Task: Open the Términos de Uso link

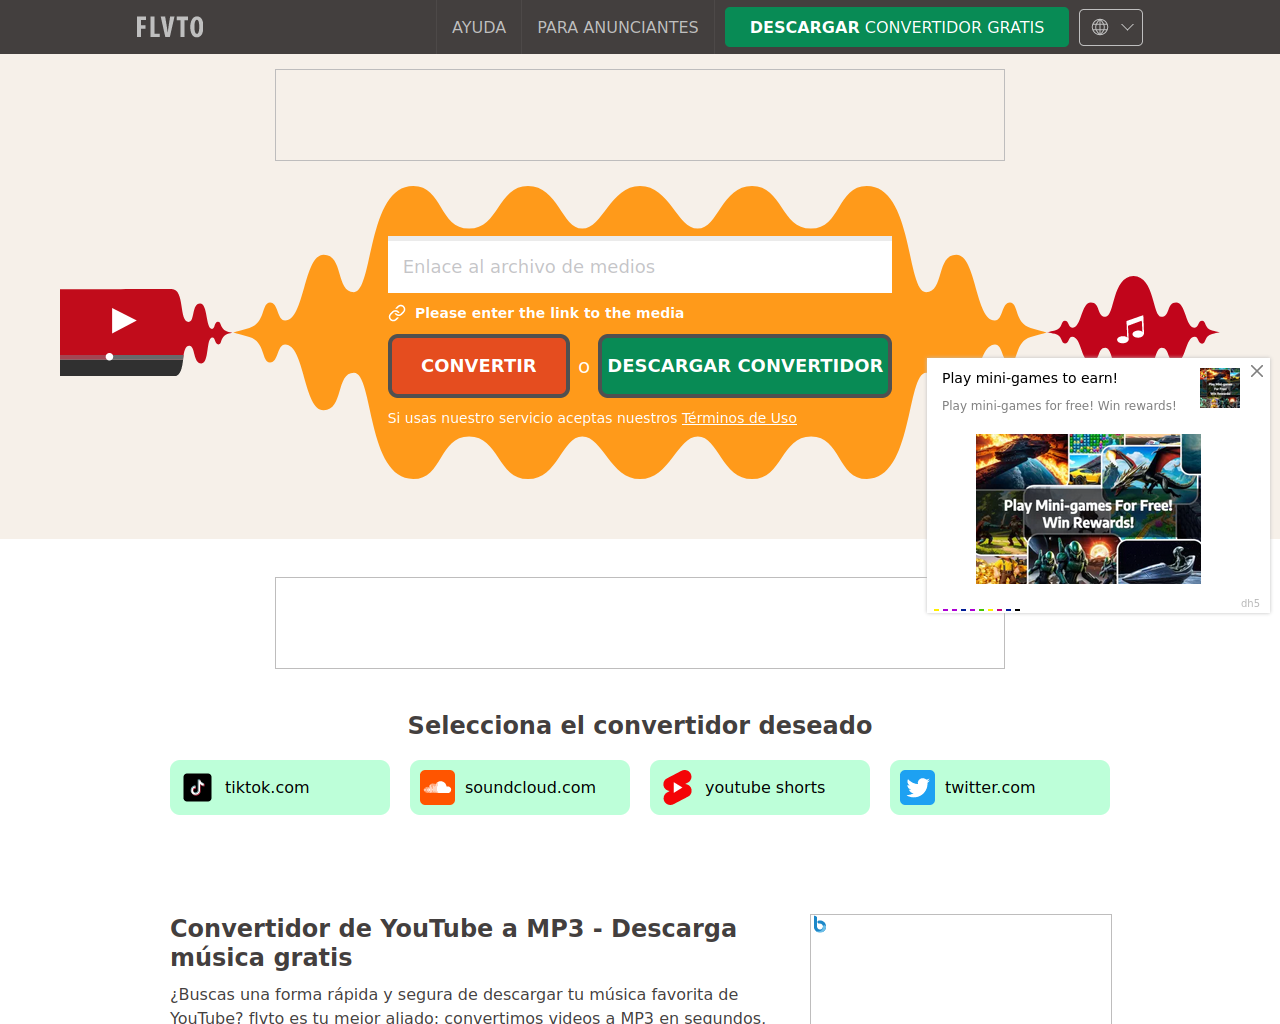Action: click(x=739, y=418)
